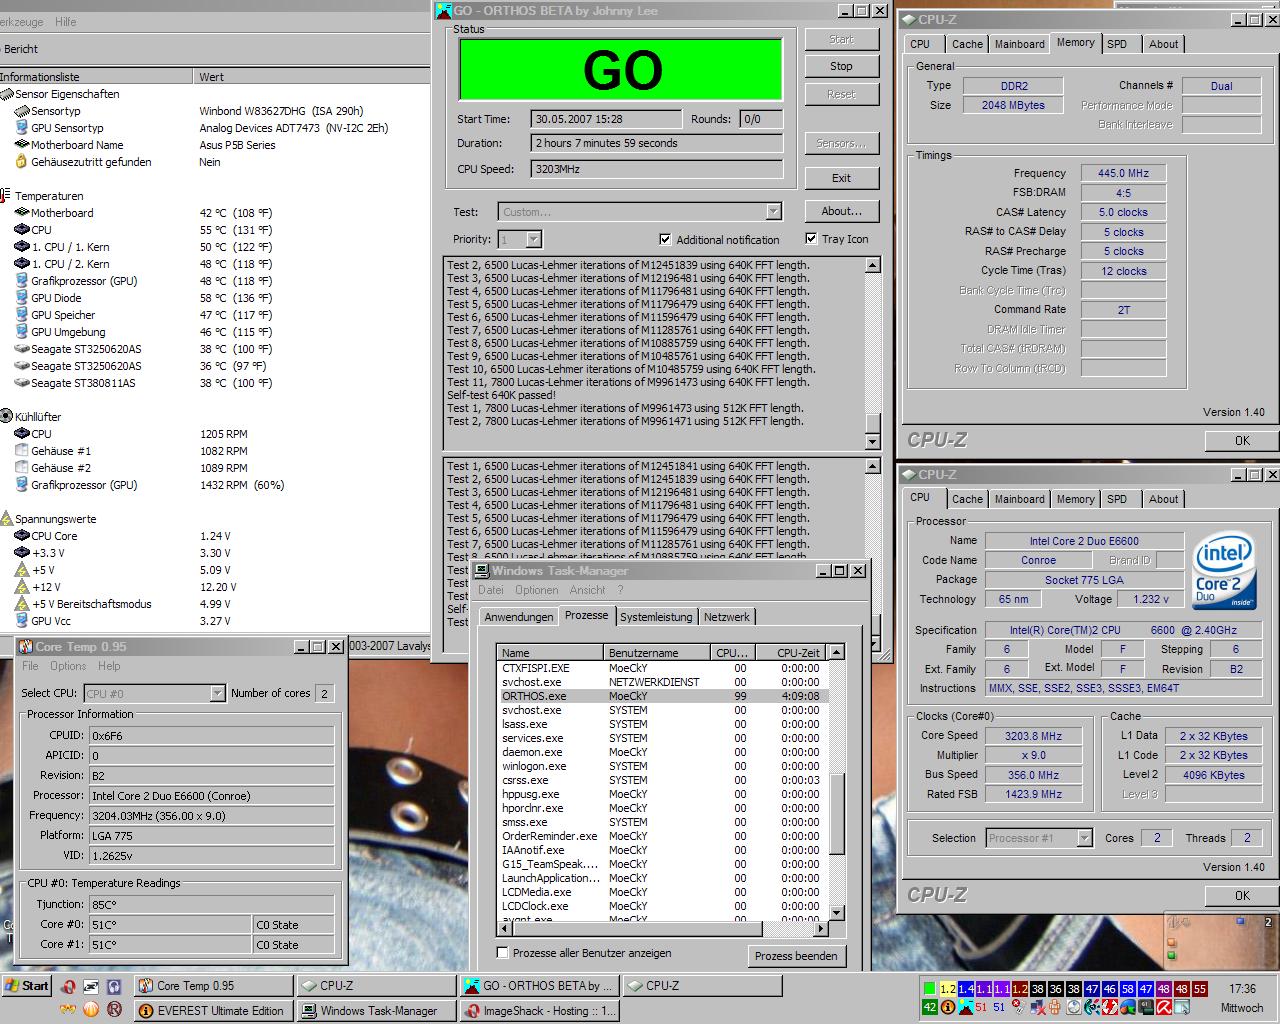The height and width of the screenshot is (1024, 1280).
Task: Click the green 42 temperature tray icon
Action: 930,1007
